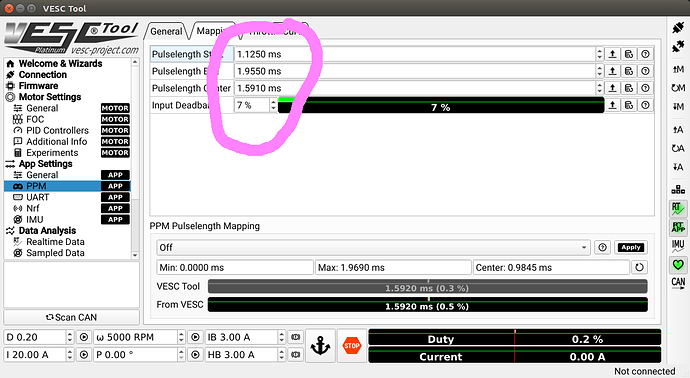Adjust HB 3.00 A spinner arrows
The height and width of the screenshot is (378, 690).
tap(282, 354)
